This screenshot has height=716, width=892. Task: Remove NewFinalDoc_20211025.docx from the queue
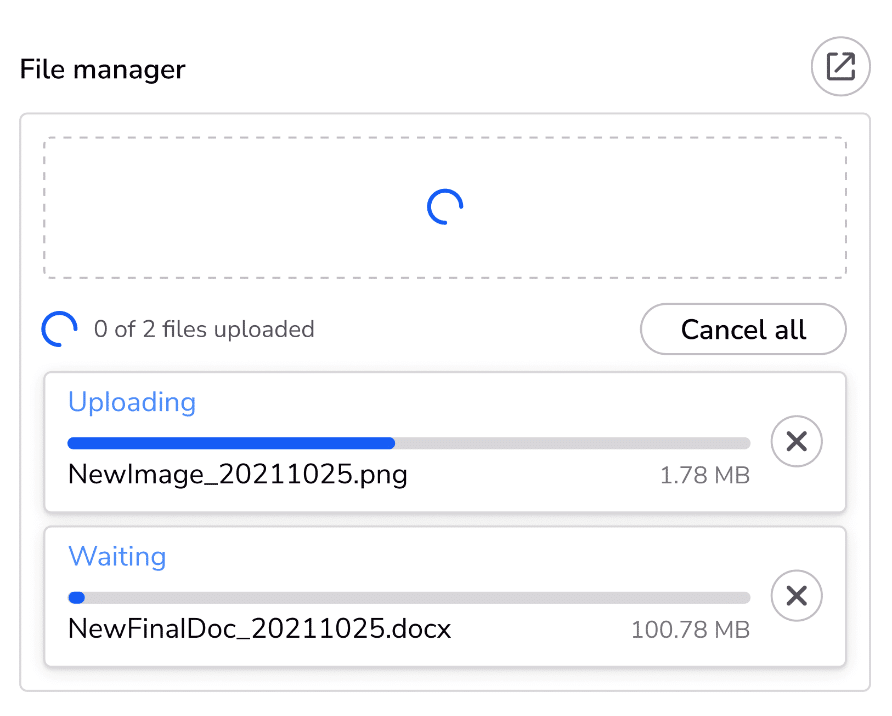pyautogui.click(x=796, y=596)
